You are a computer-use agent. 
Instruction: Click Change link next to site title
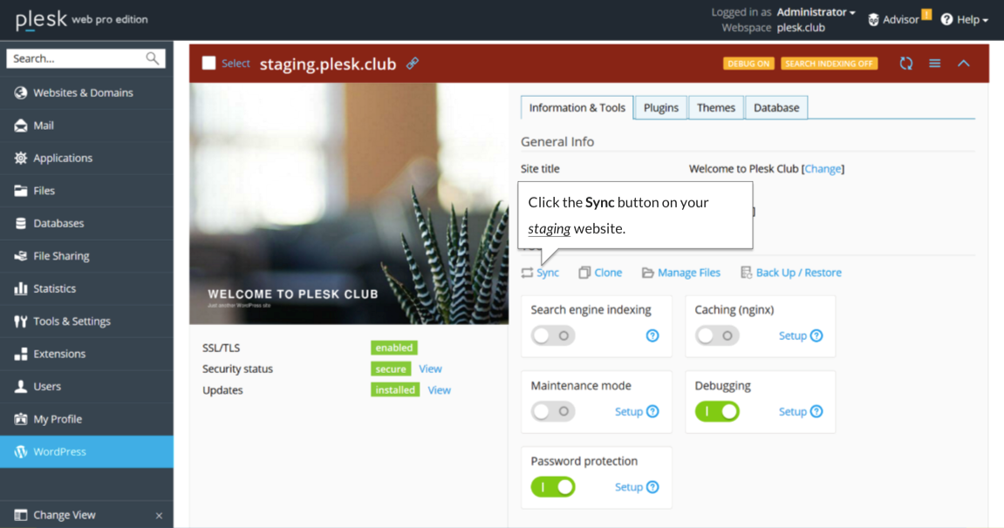[x=823, y=169]
